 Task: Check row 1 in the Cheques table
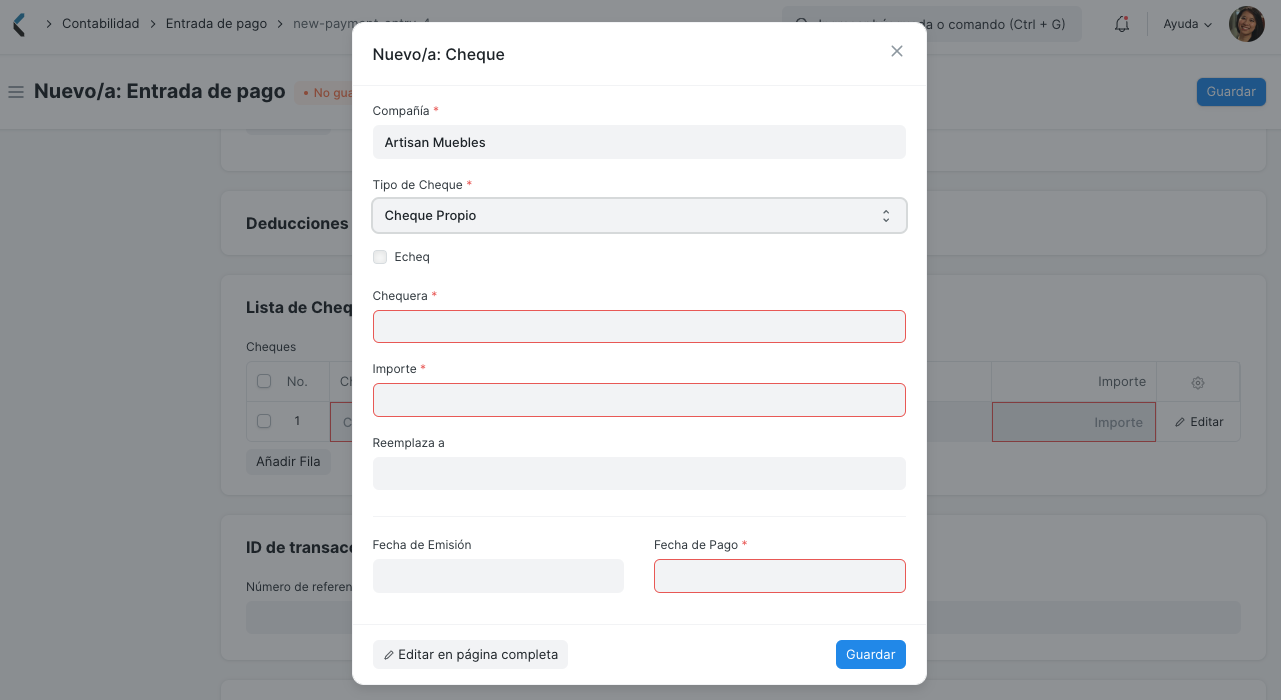(263, 421)
